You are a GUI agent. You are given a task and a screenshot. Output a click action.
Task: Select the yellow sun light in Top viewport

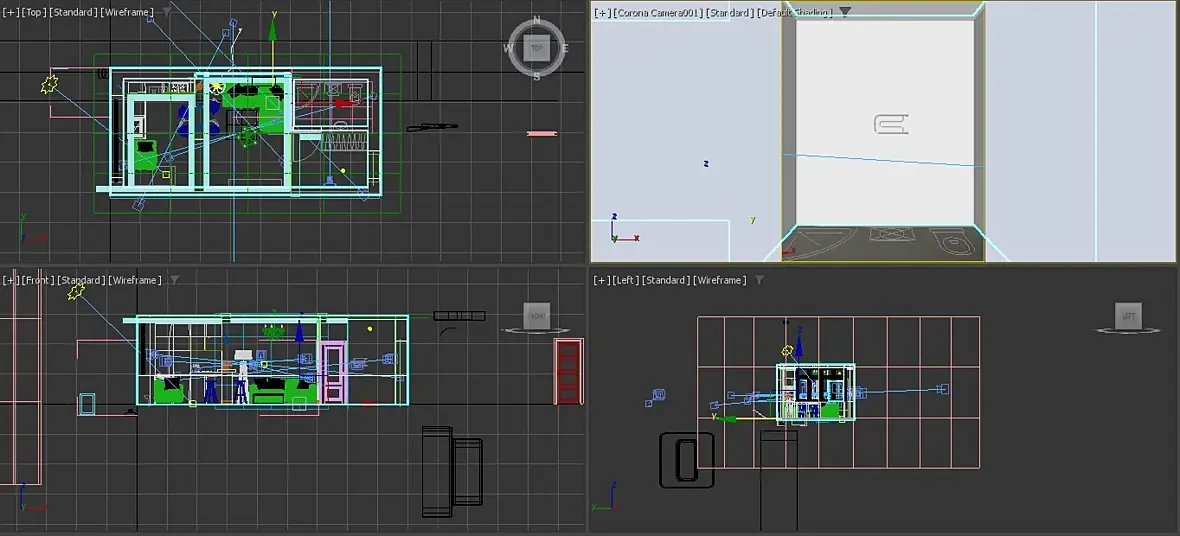[49, 84]
